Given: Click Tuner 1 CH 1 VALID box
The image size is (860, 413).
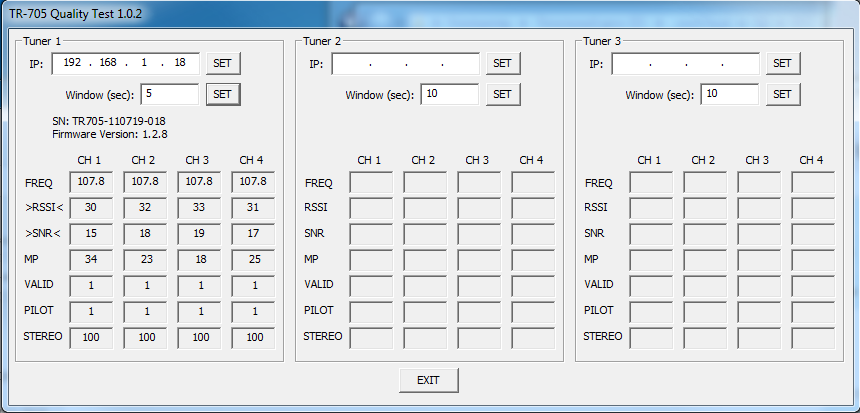Looking at the screenshot, I should click(91, 286).
